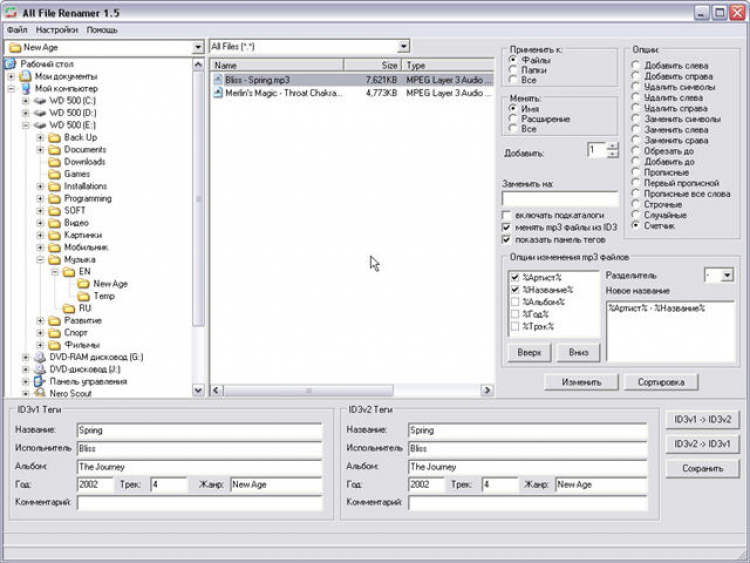Select the Programming folder icon
The width and height of the screenshot is (750, 563).
click(x=55, y=199)
